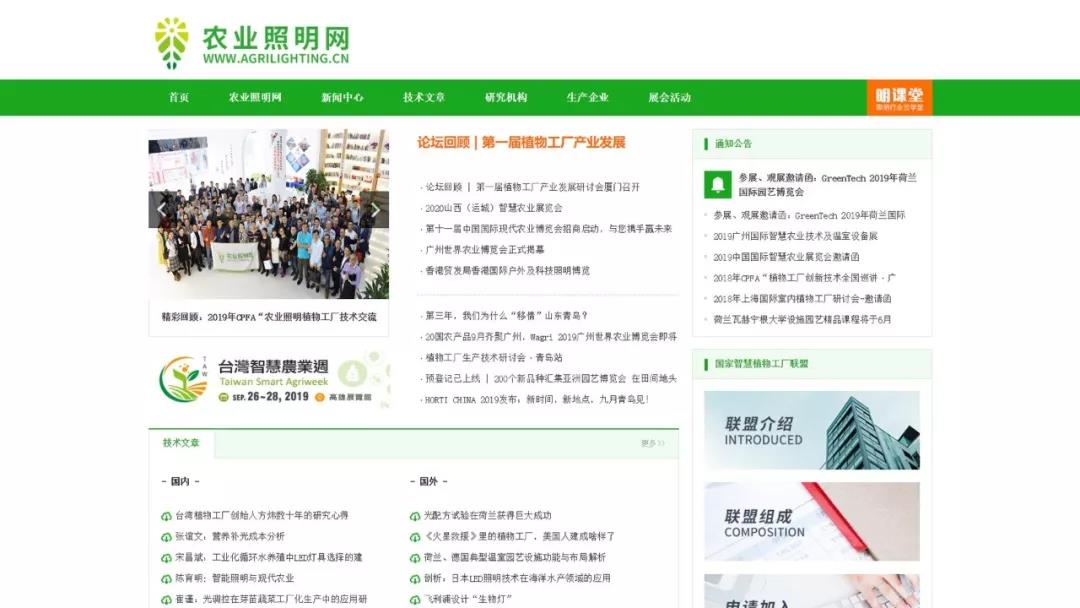Open 荷兰瓦赫宁根大学设施园艺精品课程 notice
This screenshot has width=1080, height=608.
point(802,319)
